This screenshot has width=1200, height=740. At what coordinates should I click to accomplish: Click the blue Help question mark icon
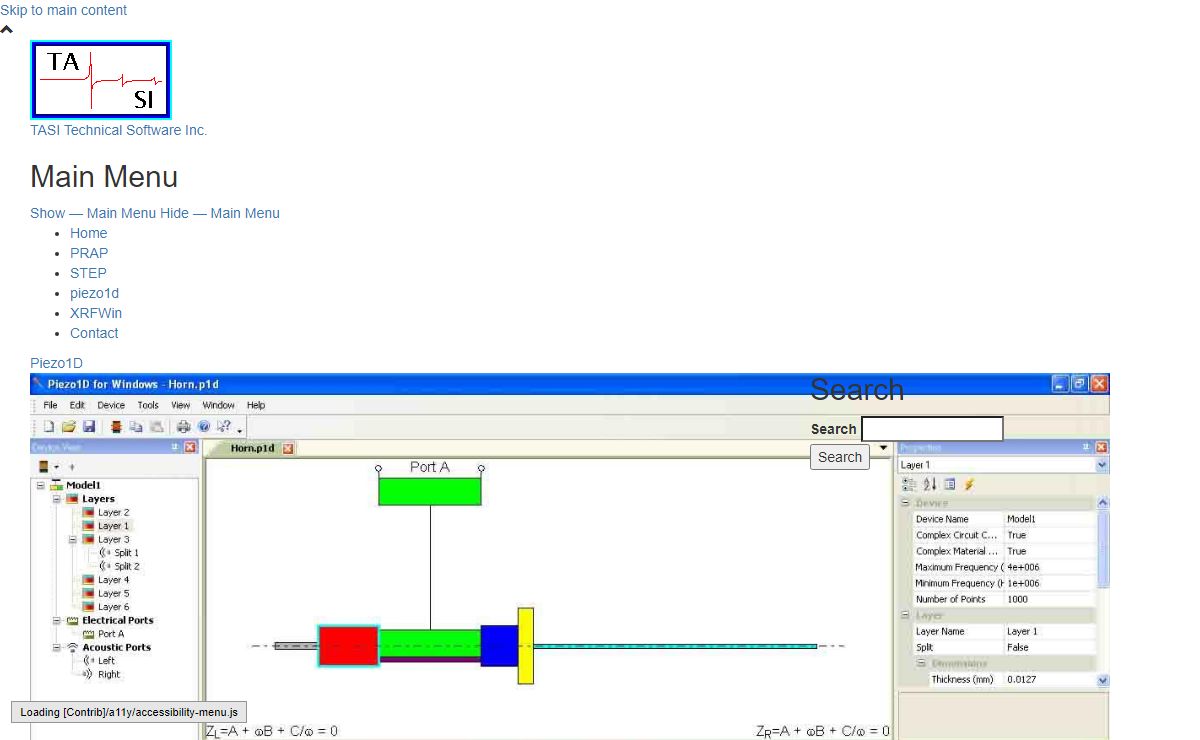click(x=204, y=426)
